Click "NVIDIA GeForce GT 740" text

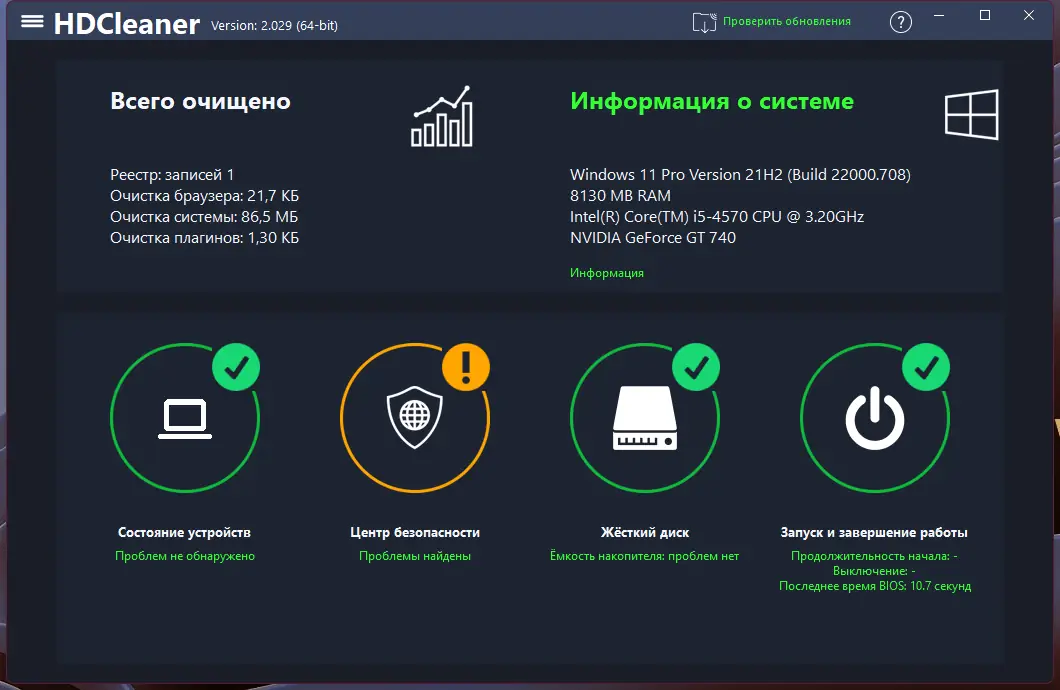pyautogui.click(x=653, y=238)
